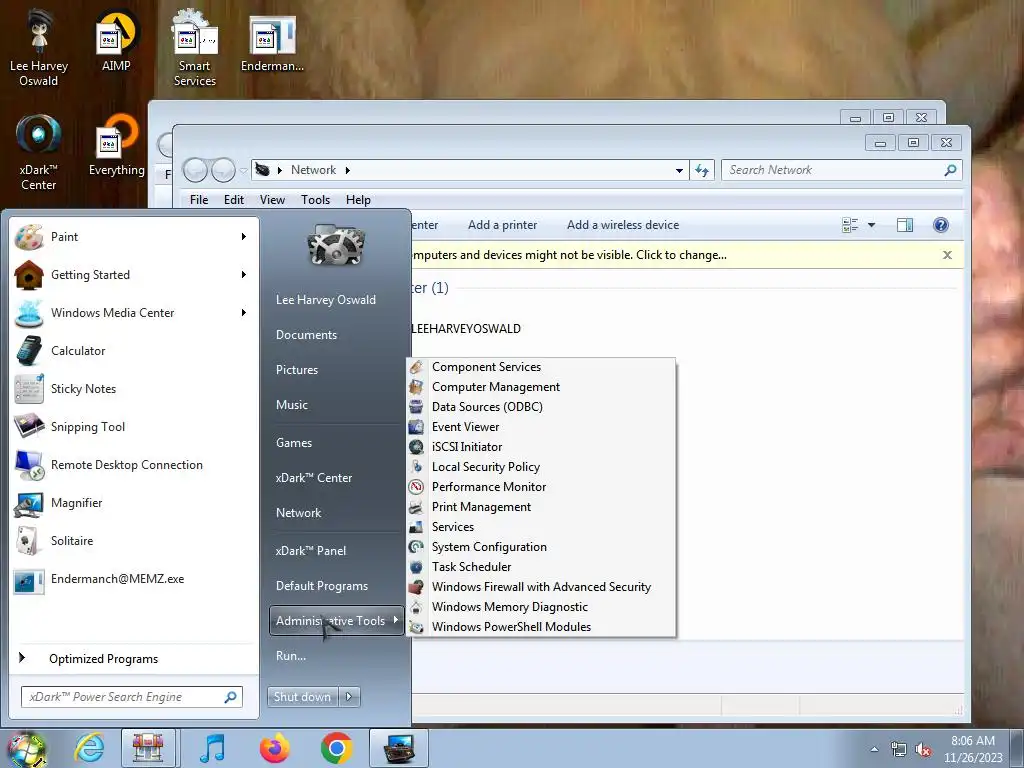Click the refresh button beside address bar

click(702, 170)
